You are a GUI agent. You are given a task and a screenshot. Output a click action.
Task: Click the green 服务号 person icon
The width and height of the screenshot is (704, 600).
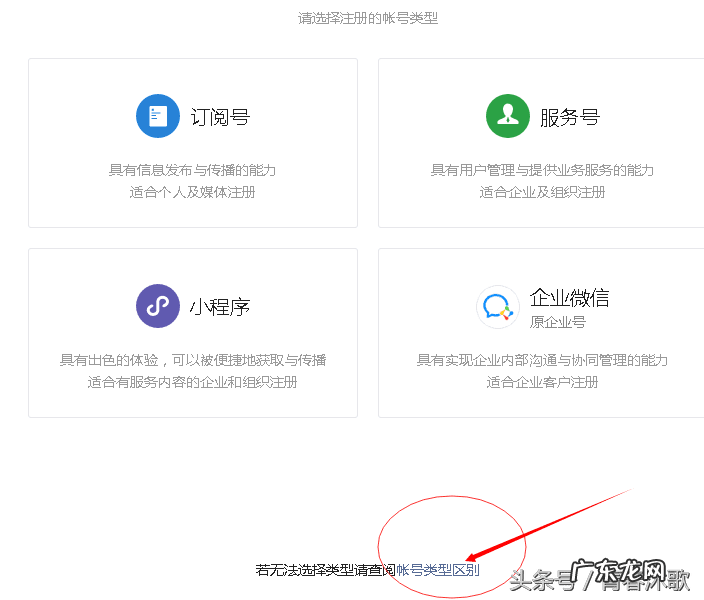point(507,116)
